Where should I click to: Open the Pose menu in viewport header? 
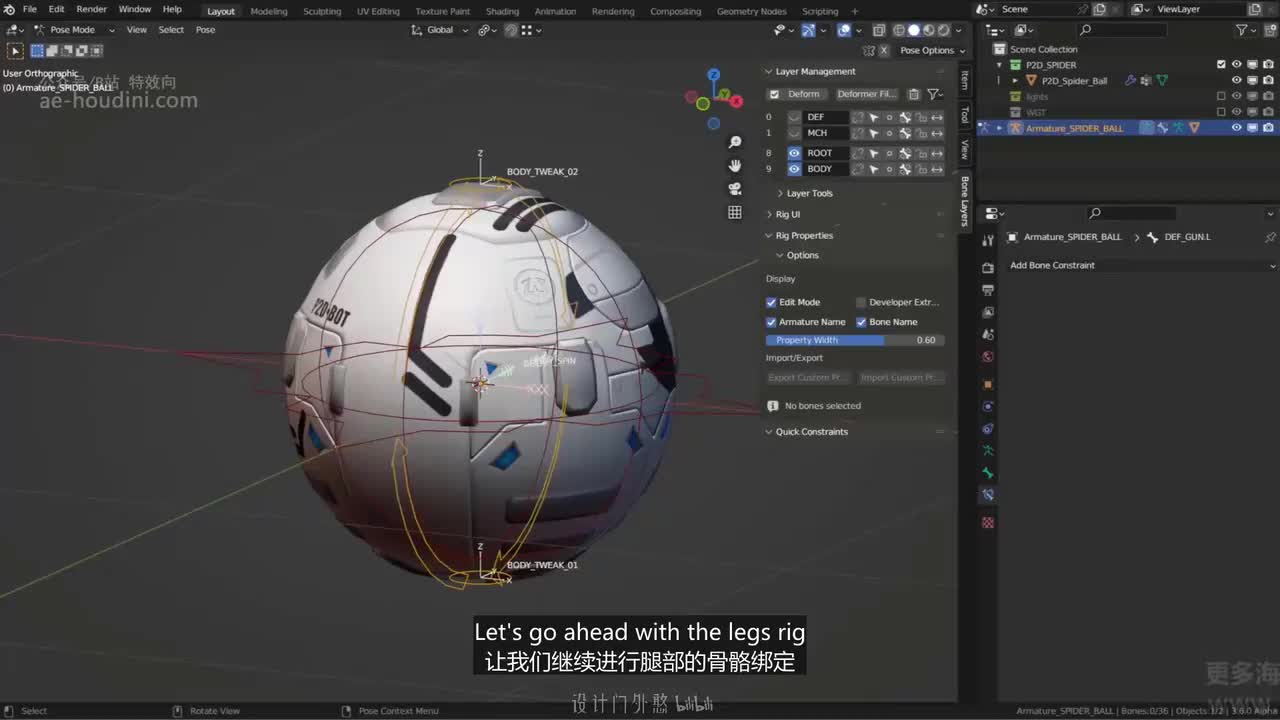pyautogui.click(x=205, y=30)
